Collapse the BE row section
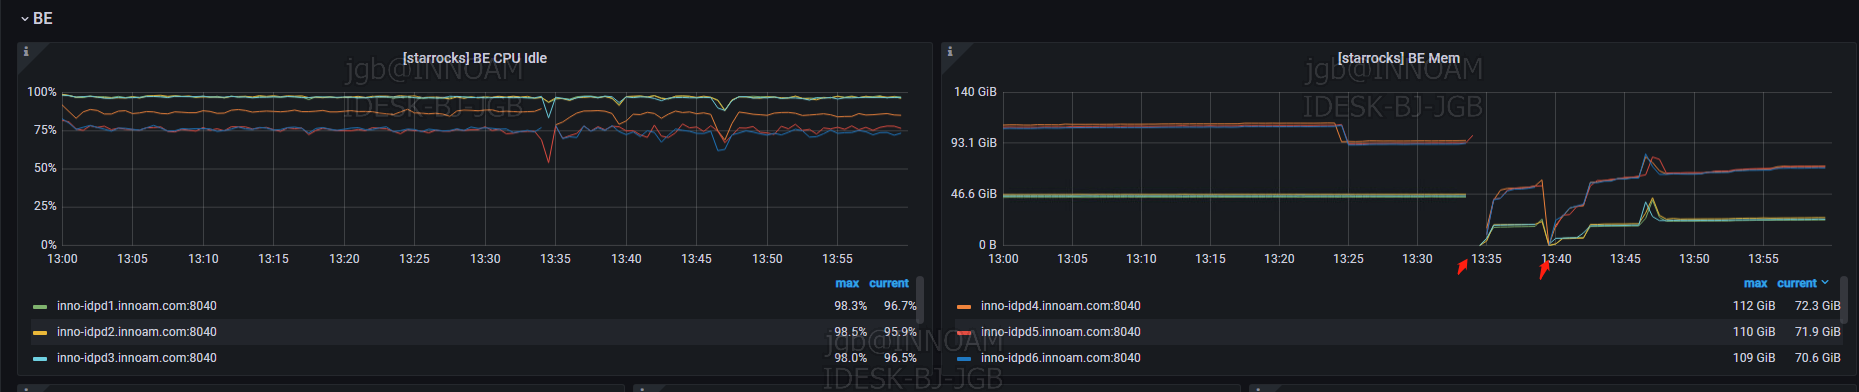The image size is (1859, 392). (36, 18)
